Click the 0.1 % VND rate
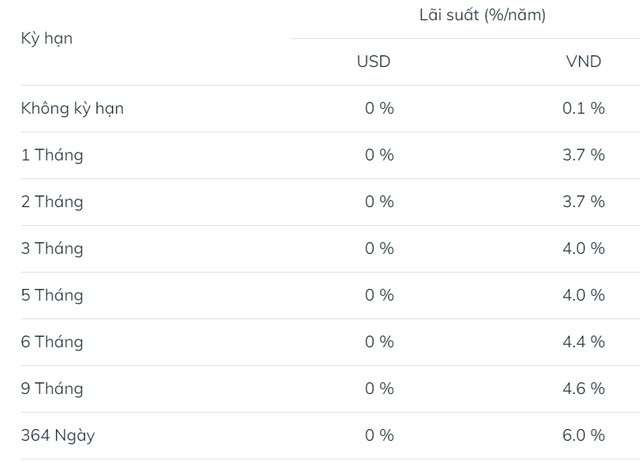This screenshot has width=640, height=461. click(x=583, y=108)
